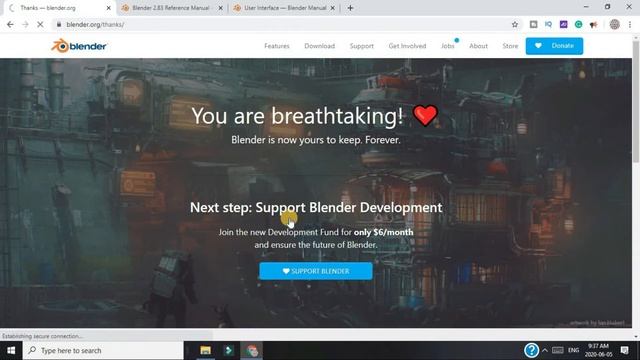This screenshot has width=640, height=360.
Task: Click the page vertical scrollbar
Action: point(636,102)
